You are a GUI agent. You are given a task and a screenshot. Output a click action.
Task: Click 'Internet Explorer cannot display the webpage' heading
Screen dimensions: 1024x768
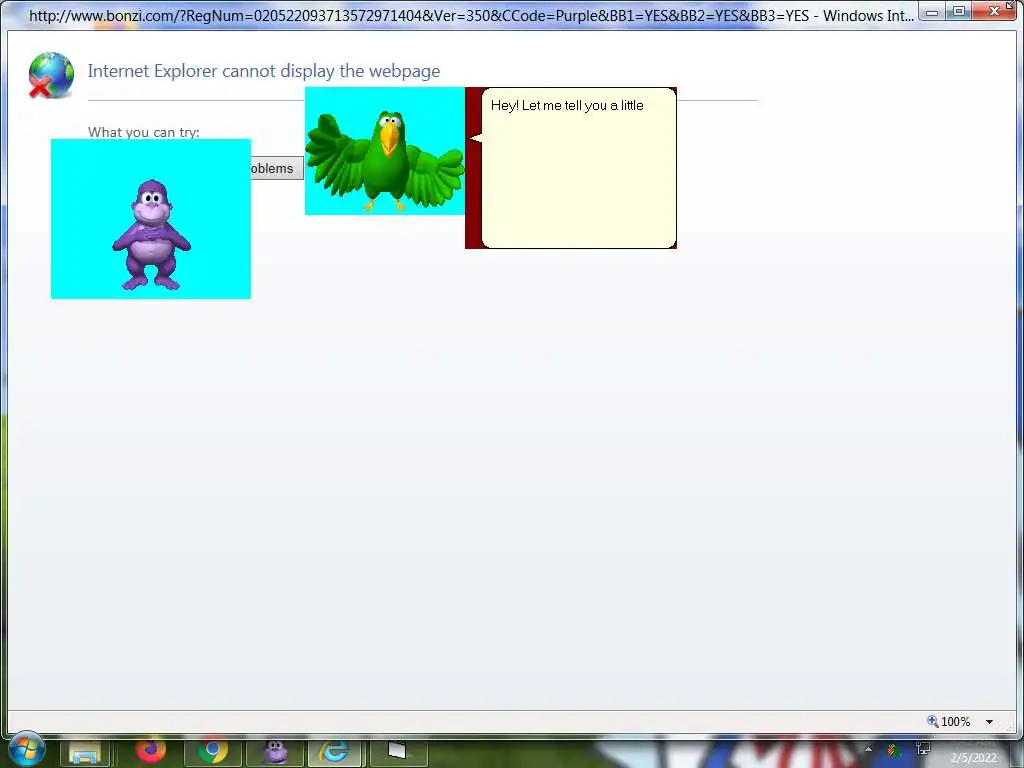tap(264, 71)
